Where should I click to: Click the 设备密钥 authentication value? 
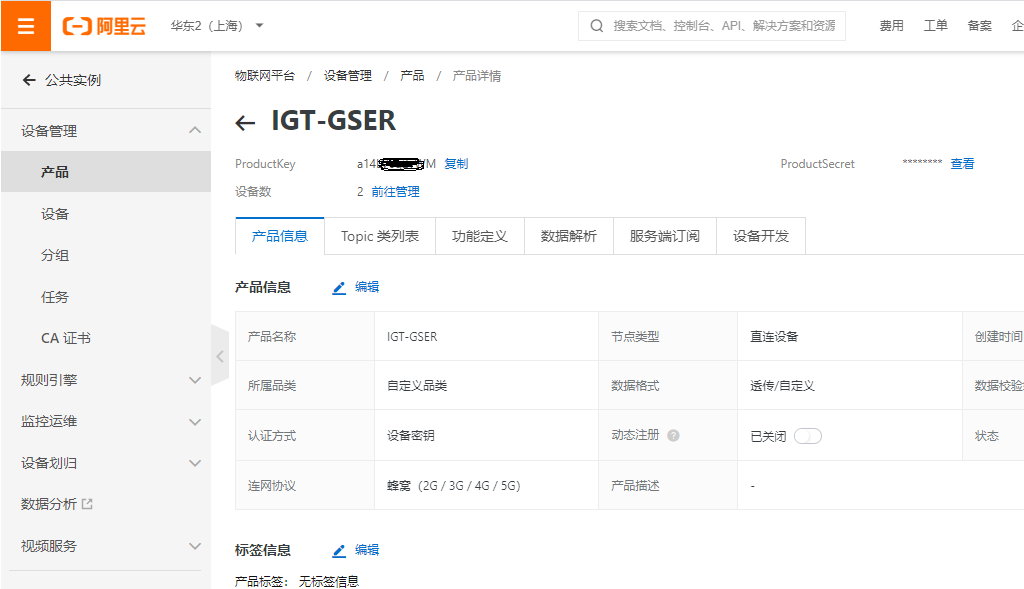point(410,435)
